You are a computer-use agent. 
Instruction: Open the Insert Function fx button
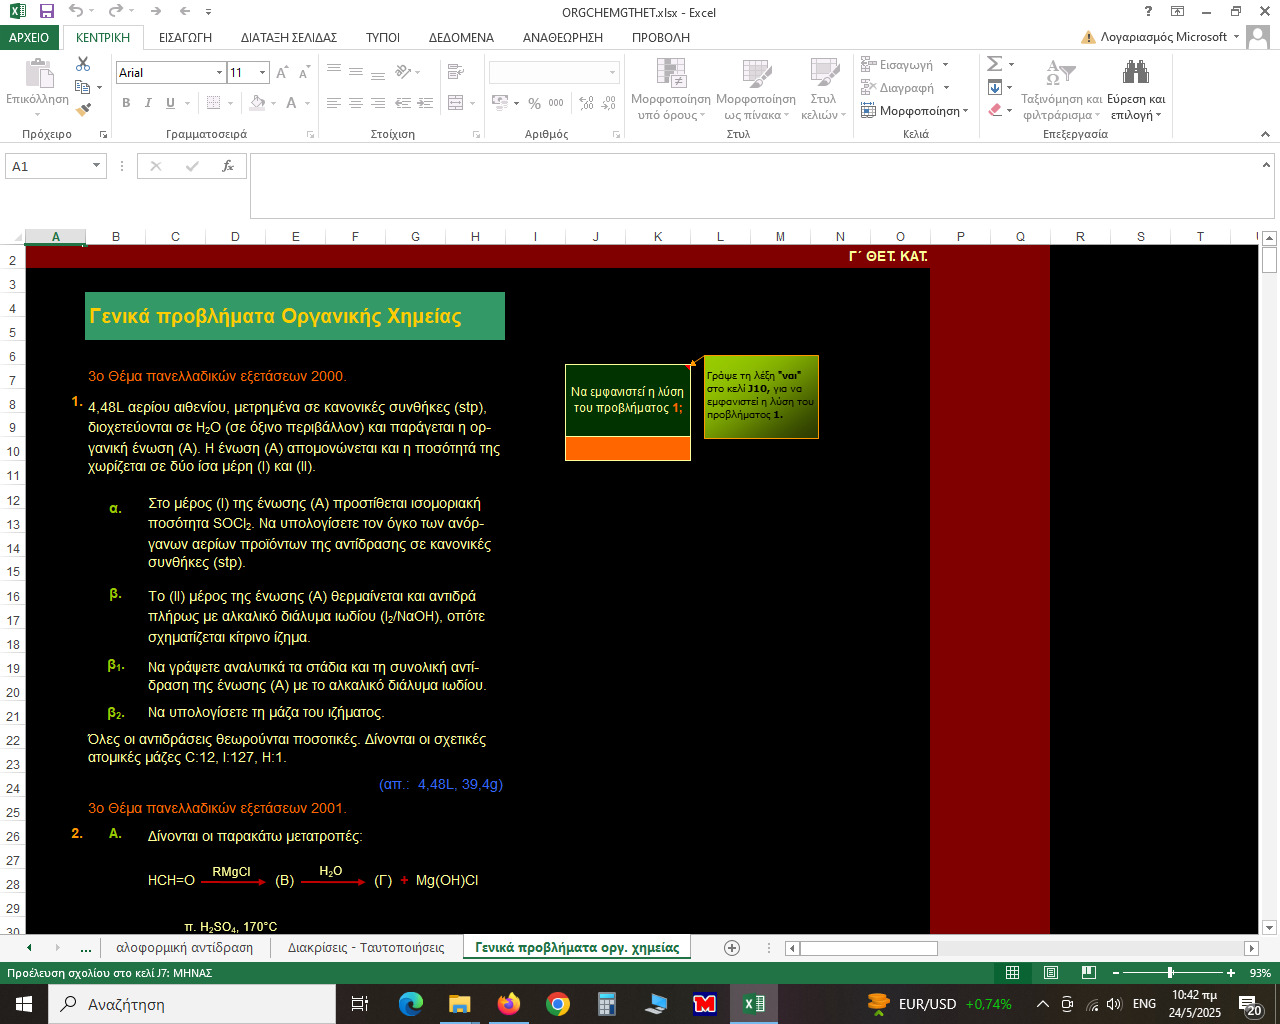point(228,166)
